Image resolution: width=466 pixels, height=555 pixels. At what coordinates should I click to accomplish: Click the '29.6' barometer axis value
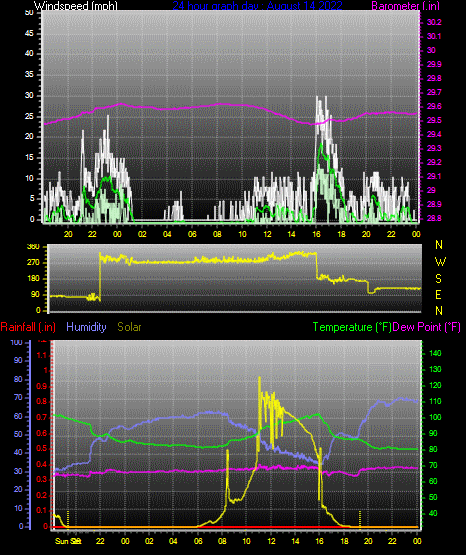point(434,107)
